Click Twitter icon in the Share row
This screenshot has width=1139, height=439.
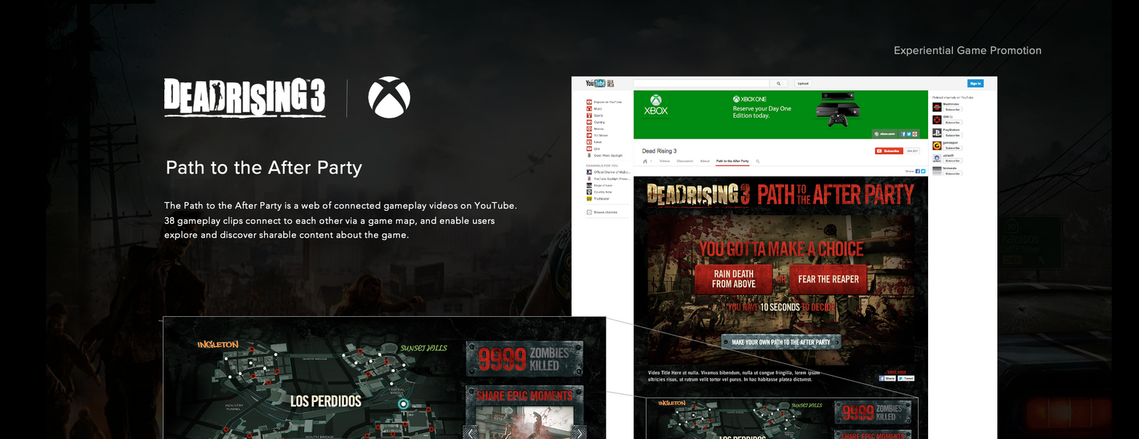click(923, 171)
